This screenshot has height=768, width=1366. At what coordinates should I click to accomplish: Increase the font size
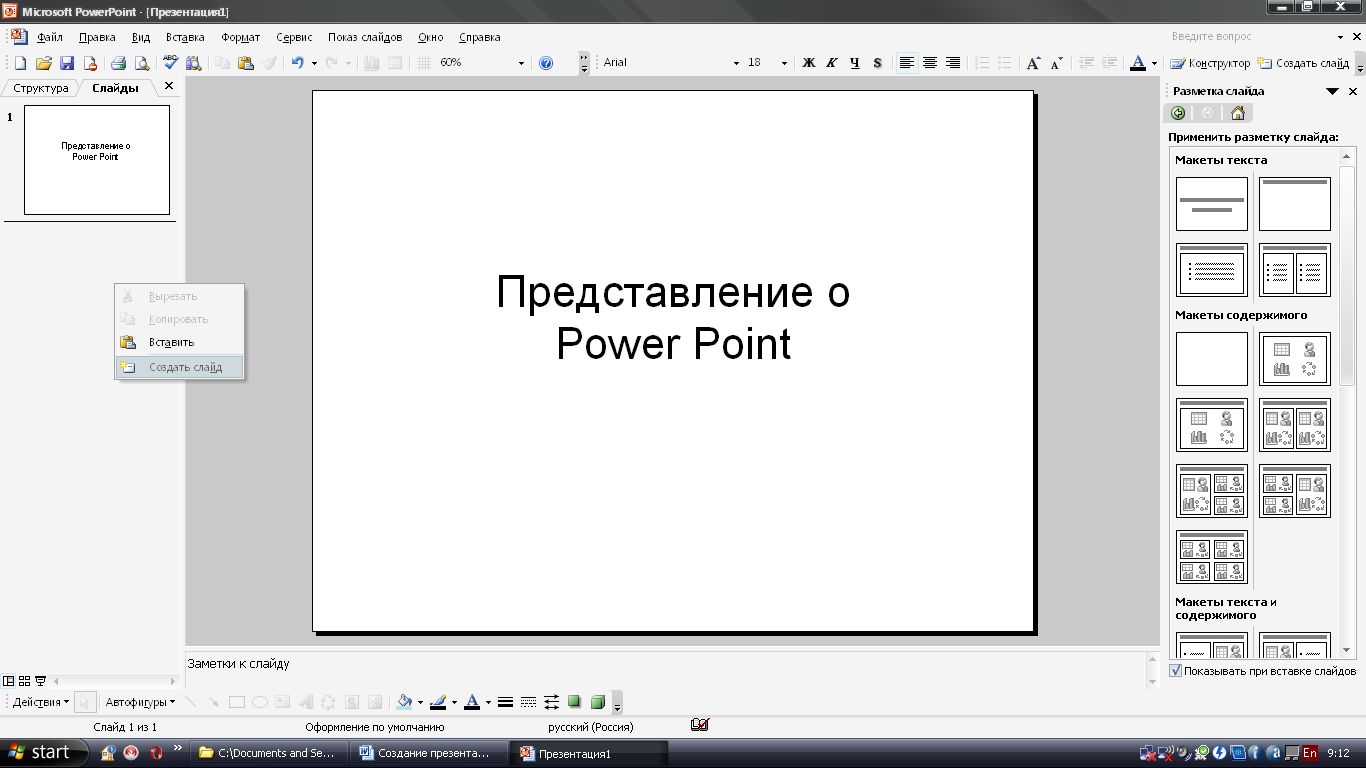pyautogui.click(x=1034, y=63)
